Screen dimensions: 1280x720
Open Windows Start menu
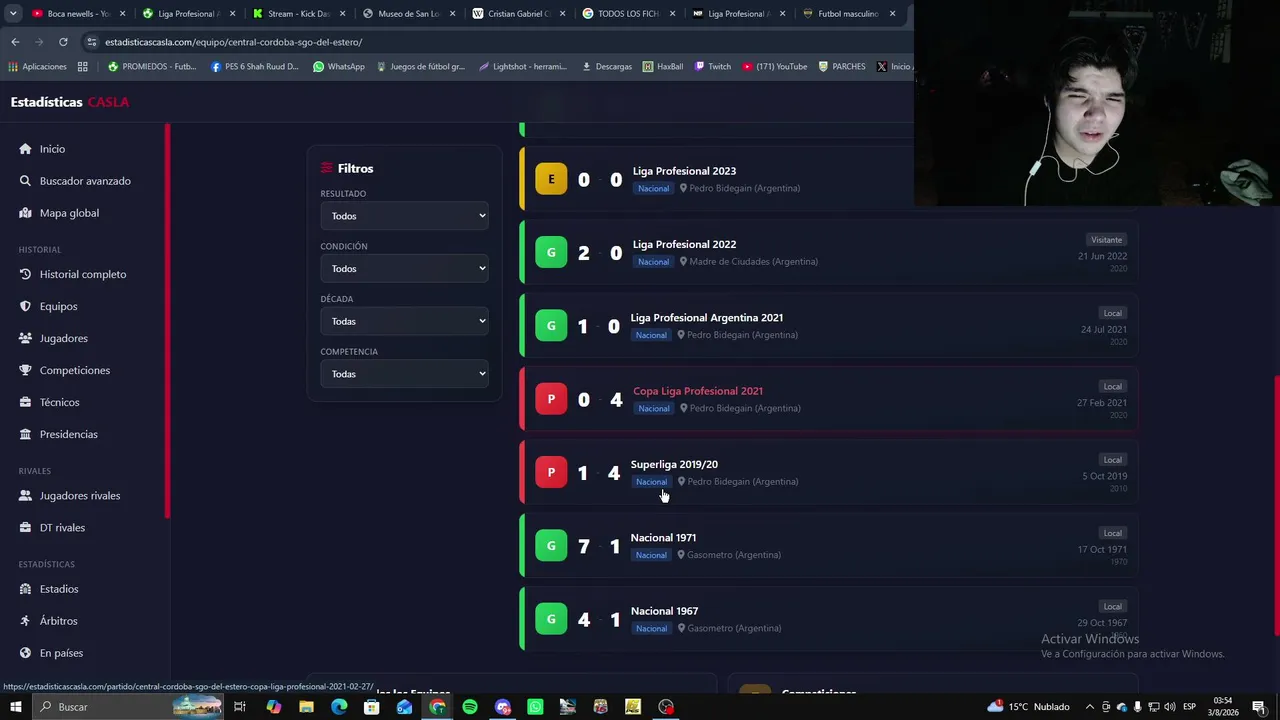coord(16,707)
